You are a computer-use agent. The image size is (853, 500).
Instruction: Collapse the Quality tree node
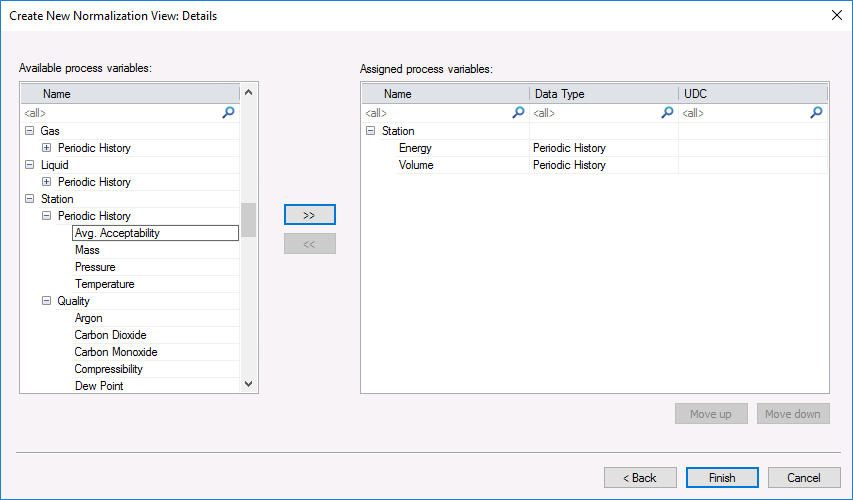(x=47, y=300)
